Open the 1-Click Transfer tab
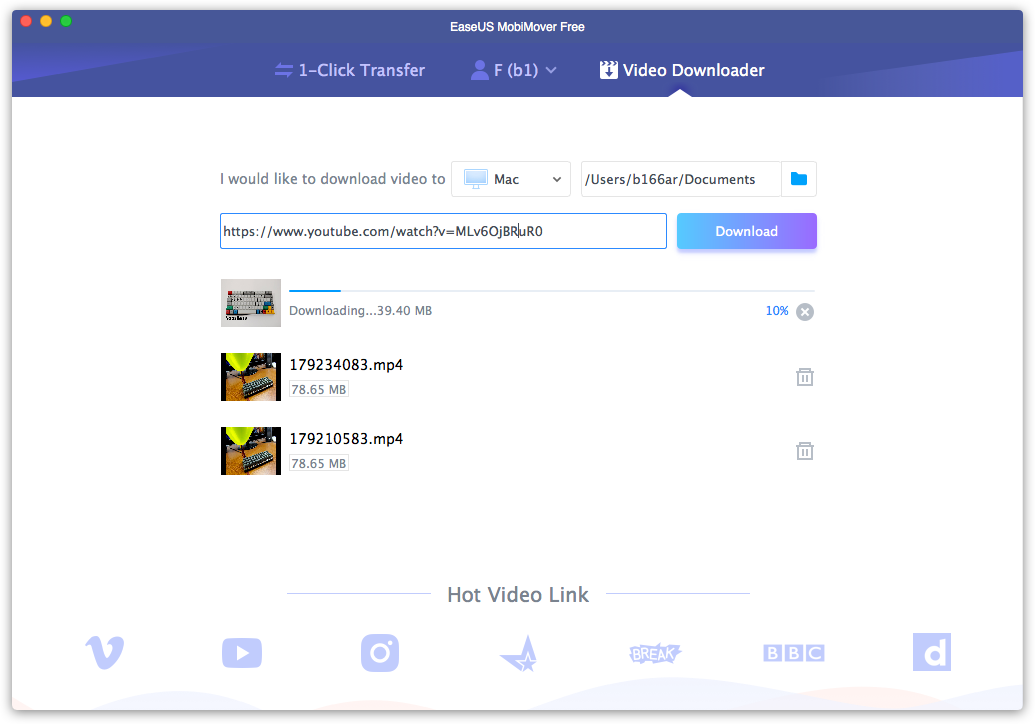The image size is (1035, 724). [x=350, y=70]
